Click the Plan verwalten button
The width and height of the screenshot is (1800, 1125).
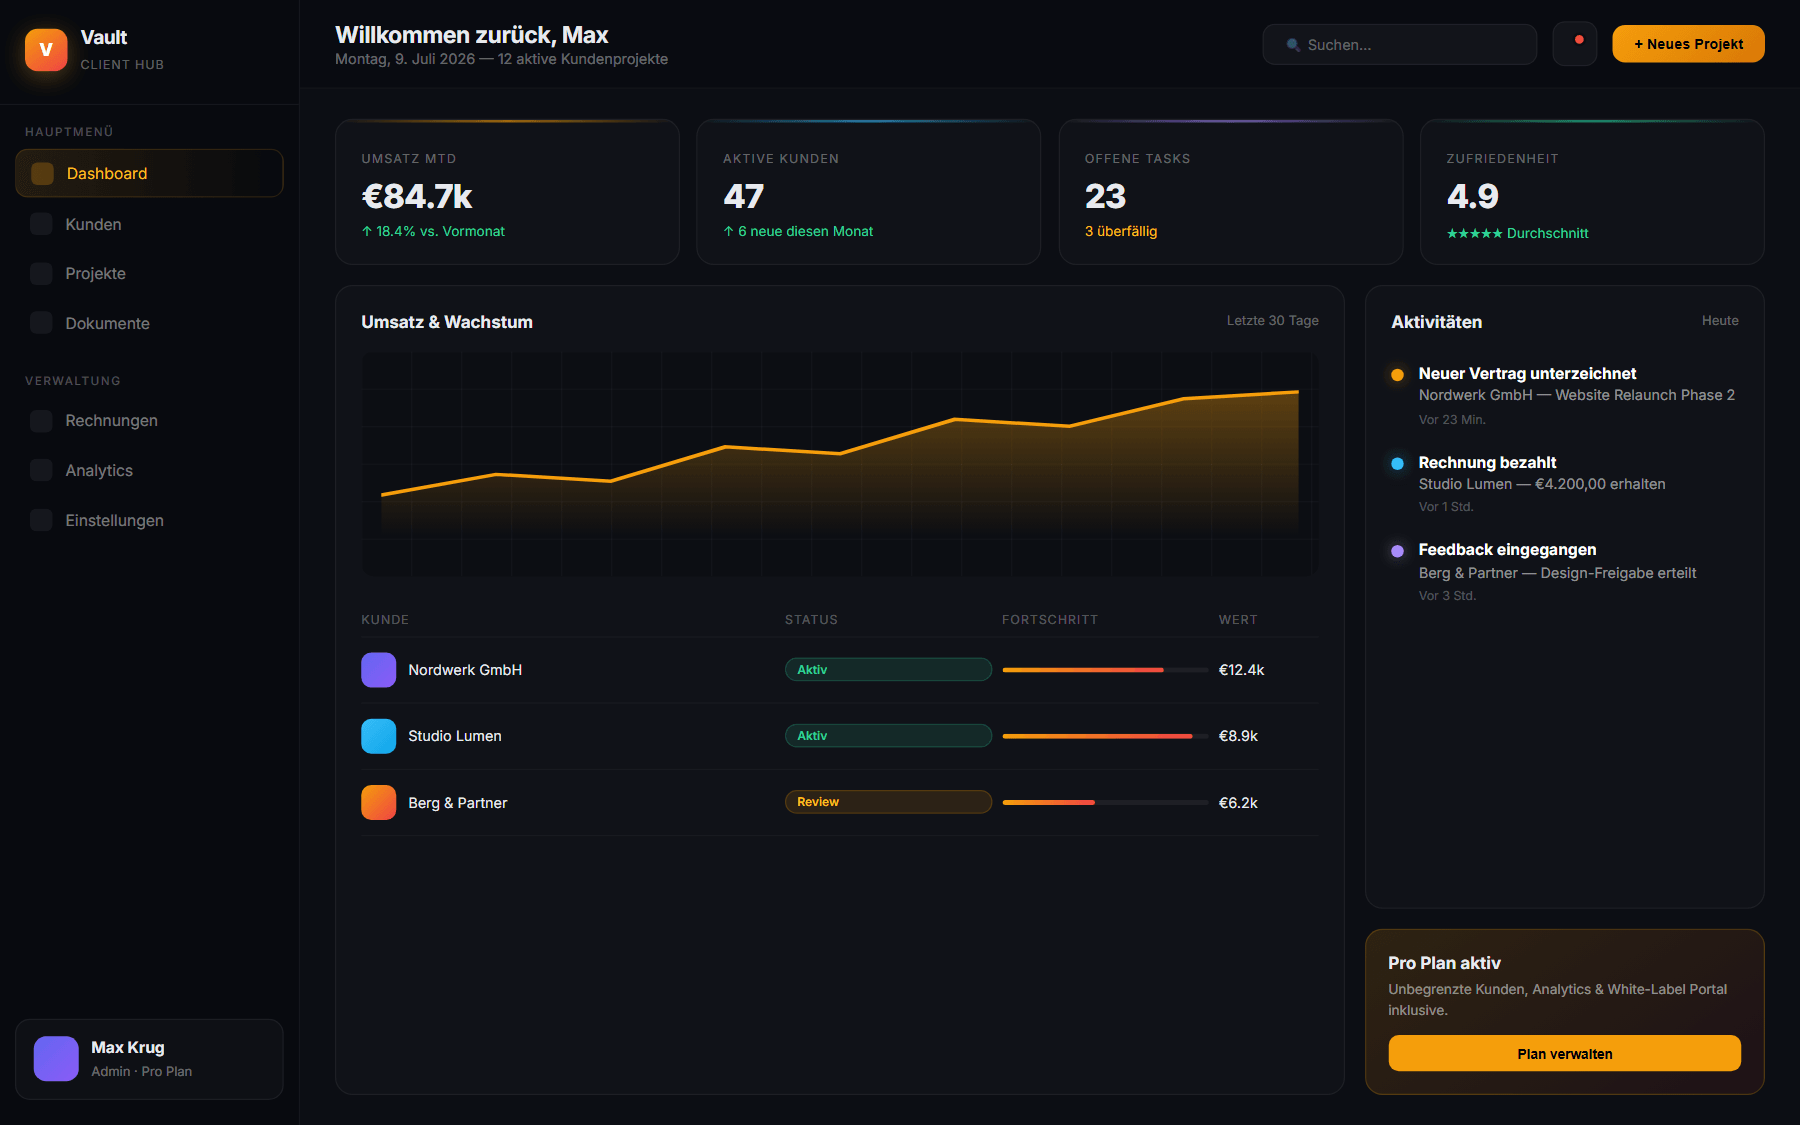tap(1564, 1053)
